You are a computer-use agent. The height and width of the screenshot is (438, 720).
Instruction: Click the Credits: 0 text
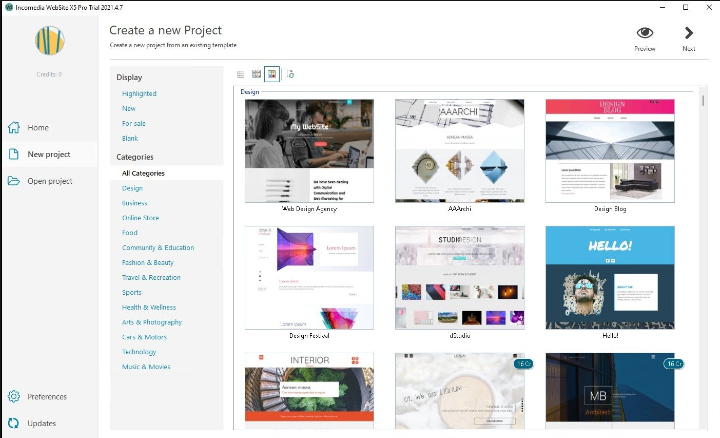pyautogui.click(x=49, y=74)
